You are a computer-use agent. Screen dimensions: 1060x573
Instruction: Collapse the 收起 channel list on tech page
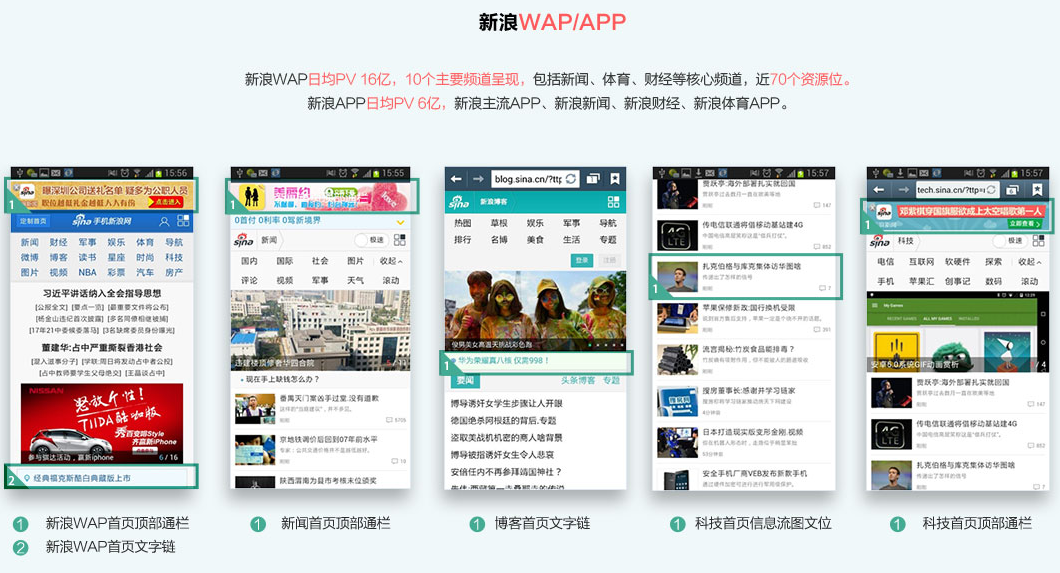point(1028,262)
